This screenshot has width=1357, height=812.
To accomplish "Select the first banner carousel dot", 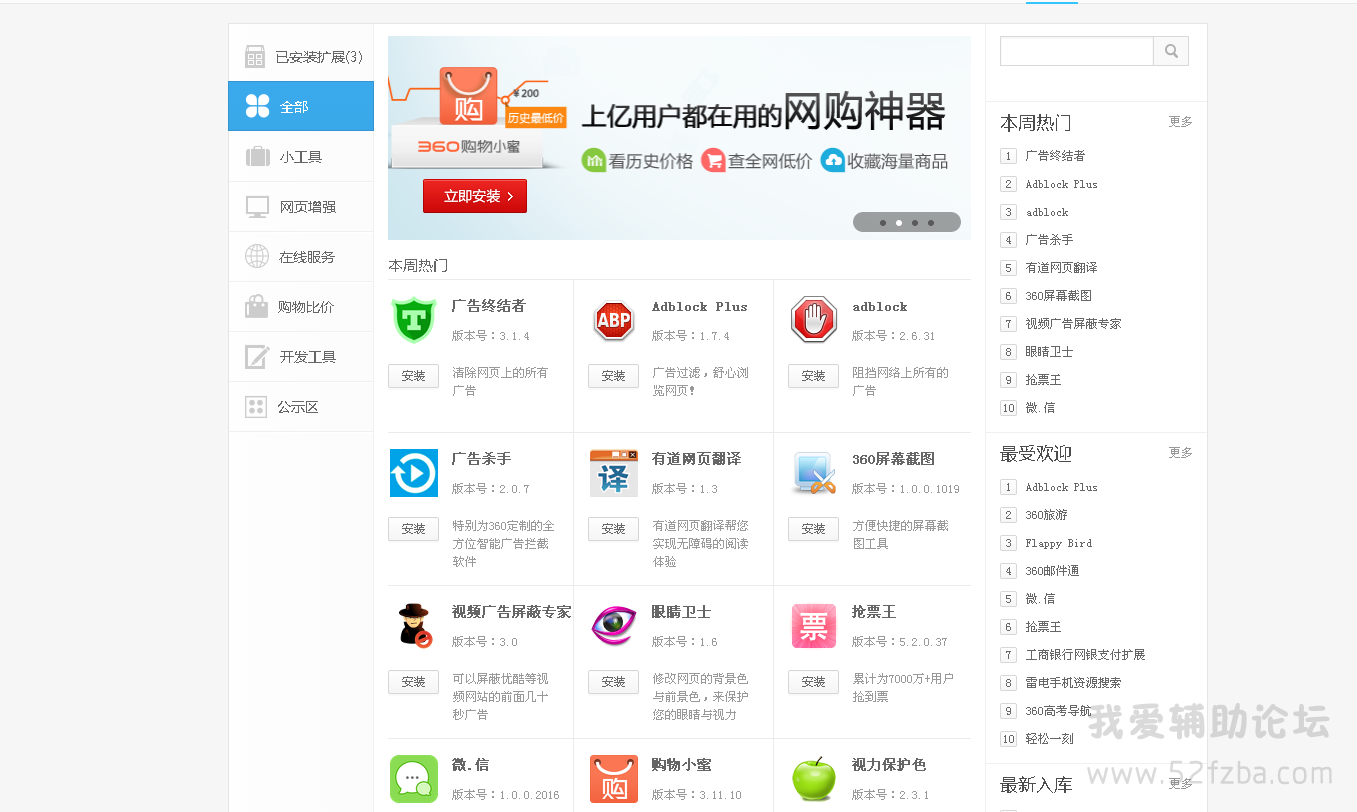I will (x=883, y=223).
